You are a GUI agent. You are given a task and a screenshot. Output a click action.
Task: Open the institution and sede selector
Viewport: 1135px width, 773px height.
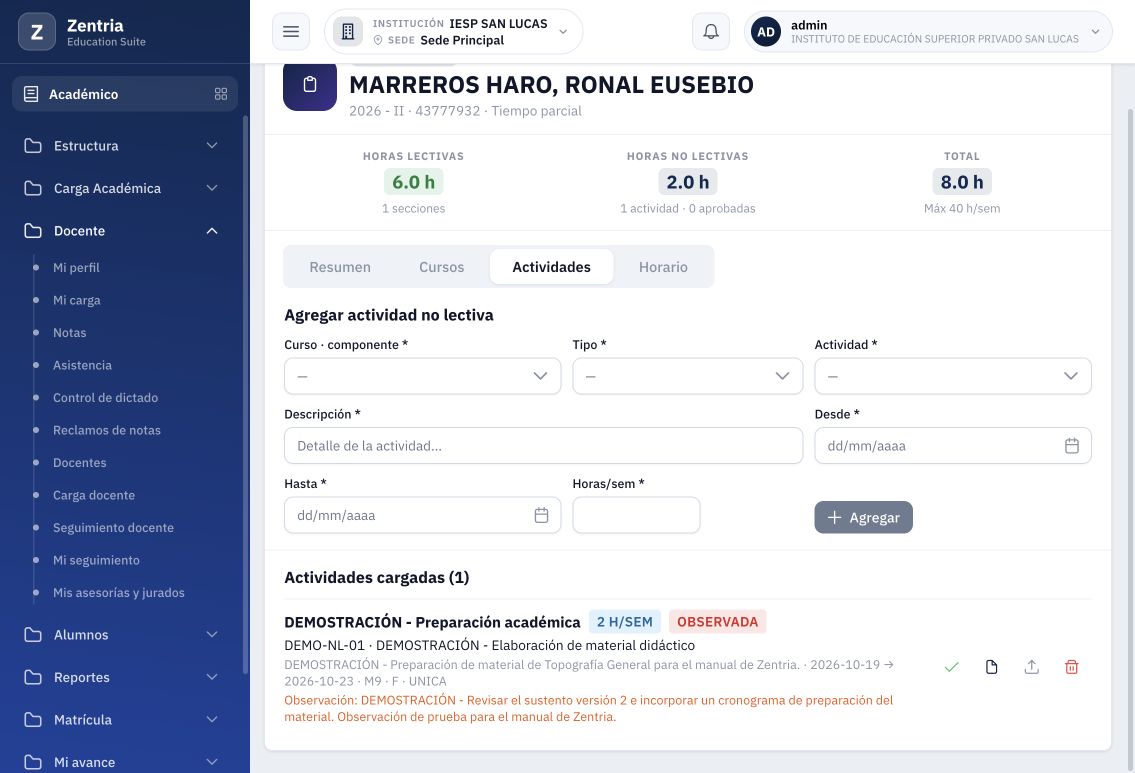pyautogui.click(x=454, y=32)
